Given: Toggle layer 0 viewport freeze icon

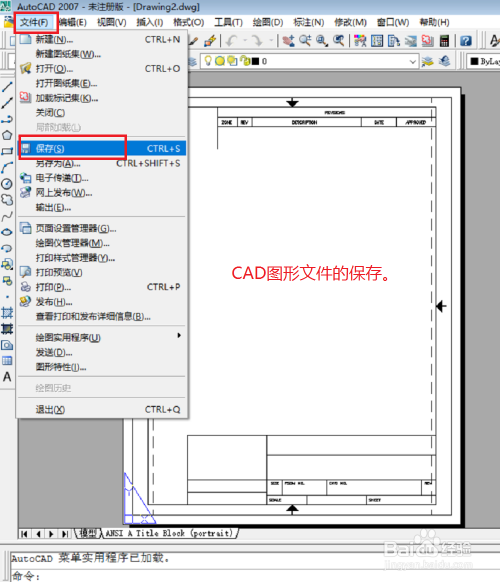Looking at the screenshot, I should pyautogui.click(x=232, y=61).
